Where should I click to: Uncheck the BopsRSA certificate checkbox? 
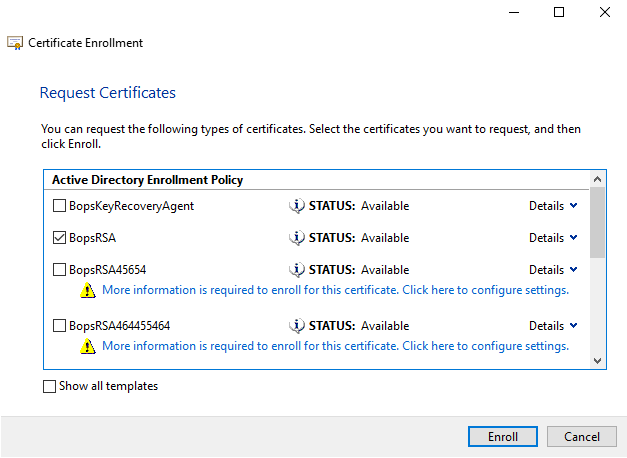(59, 238)
